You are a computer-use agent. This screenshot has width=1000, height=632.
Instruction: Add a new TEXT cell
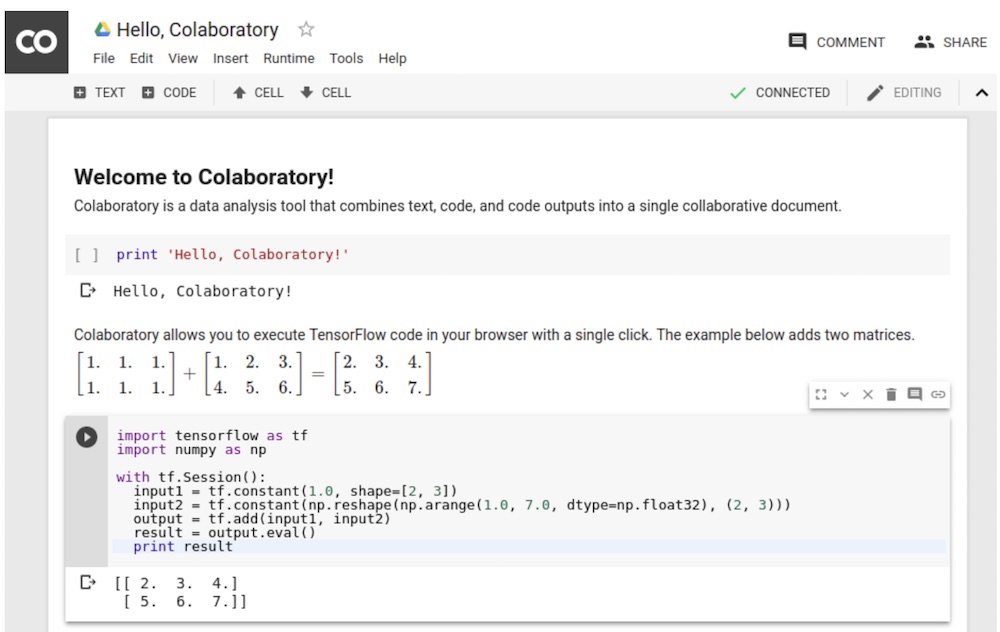99,92
